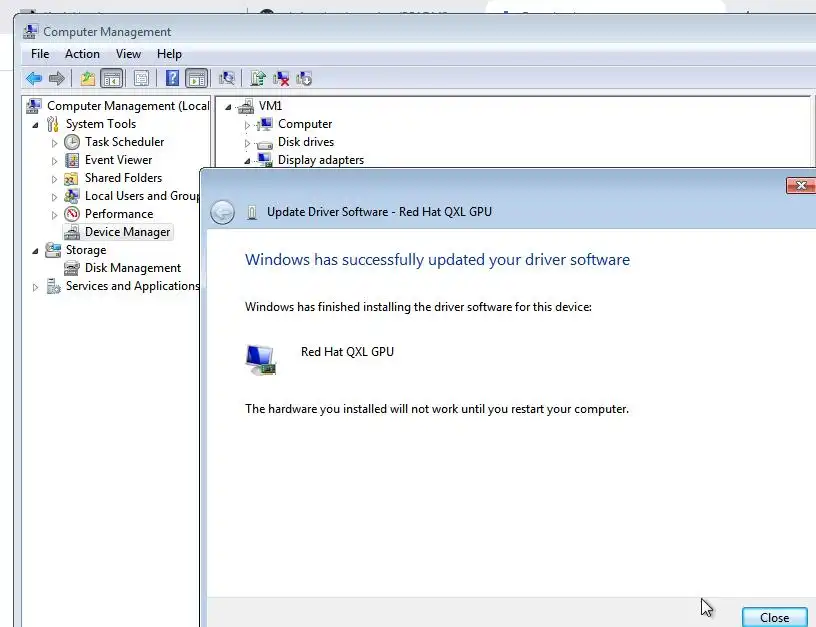816x627 pixels.
Task: Close the Update Driver Software dialog with X
Action: click(x=801, y=185)
